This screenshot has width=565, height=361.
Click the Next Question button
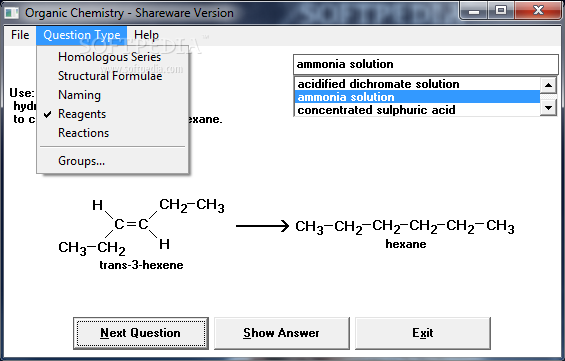(x=141, y=333)
